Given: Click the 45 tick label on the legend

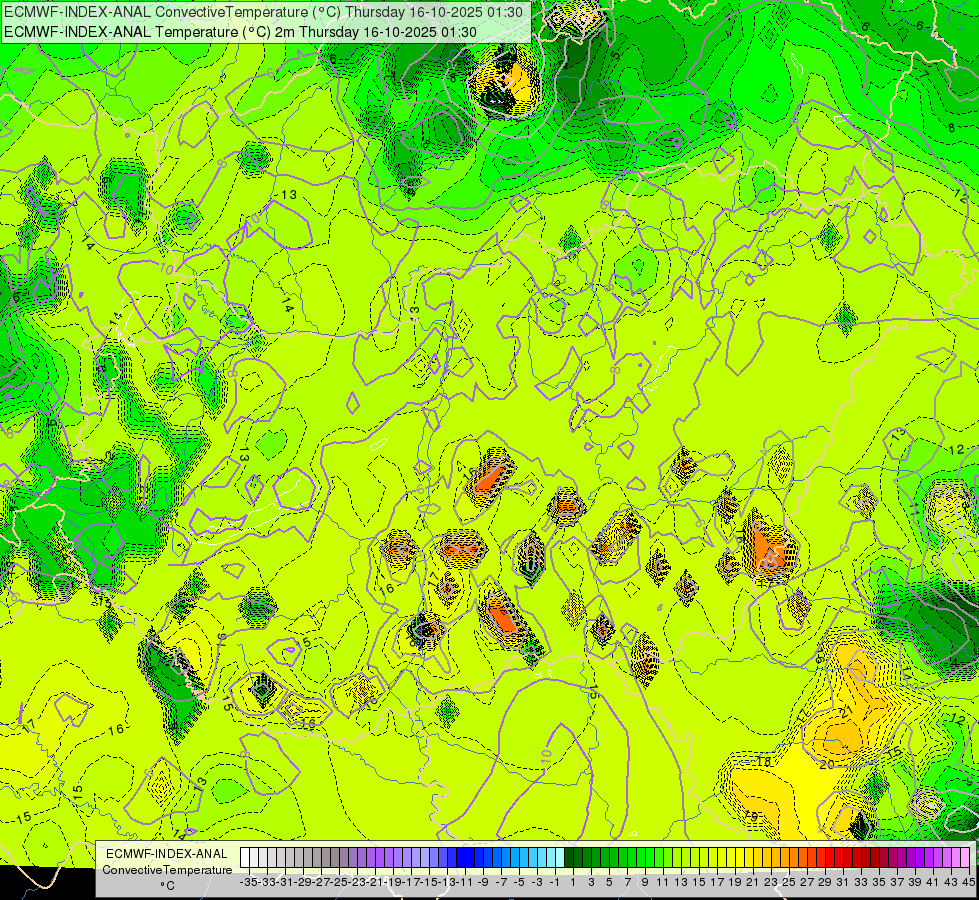Looking at the screenshot, I should (968, 882).
